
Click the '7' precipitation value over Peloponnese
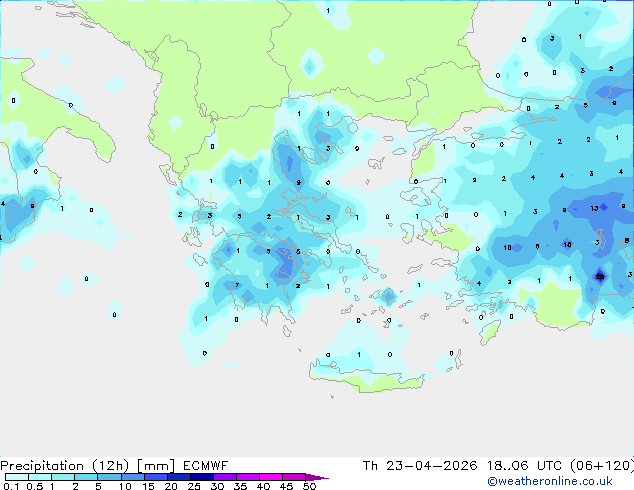(x=237, y=285)
